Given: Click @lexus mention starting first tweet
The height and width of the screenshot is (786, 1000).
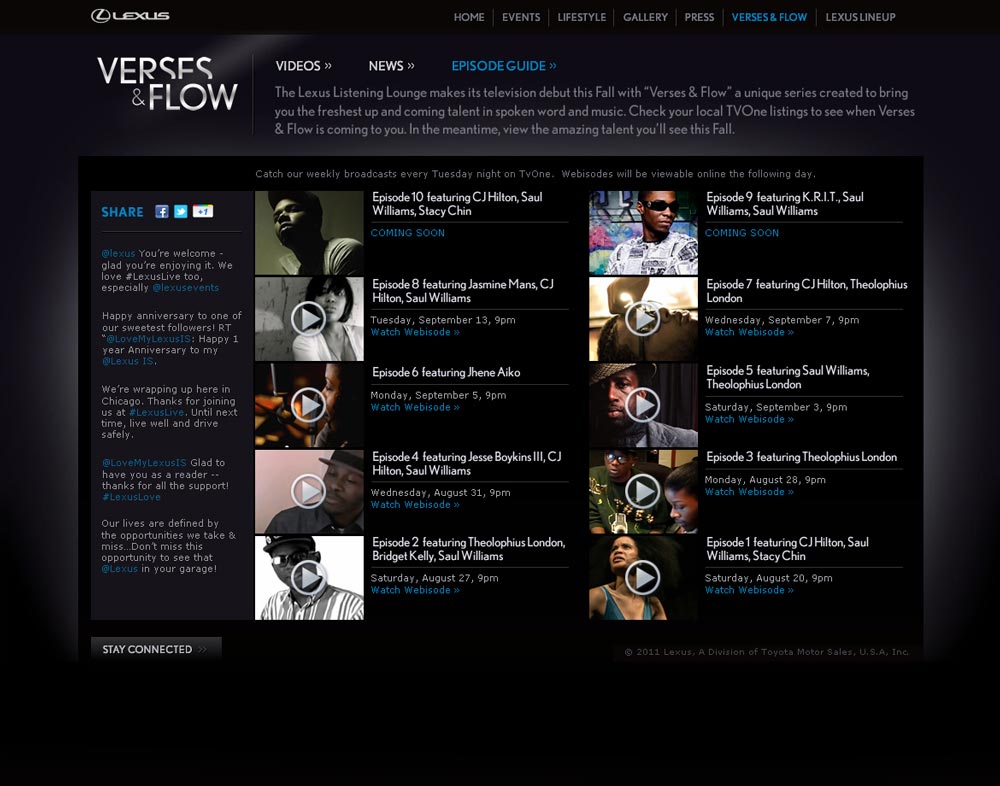Looking at the screenshot, I should (119, 253).
